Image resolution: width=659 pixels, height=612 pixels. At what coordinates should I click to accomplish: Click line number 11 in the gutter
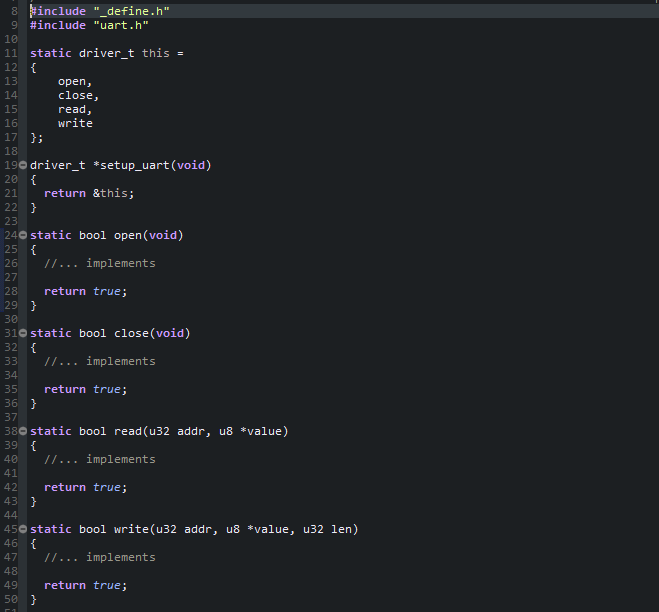pyautogui.click(x=11, y=53)
